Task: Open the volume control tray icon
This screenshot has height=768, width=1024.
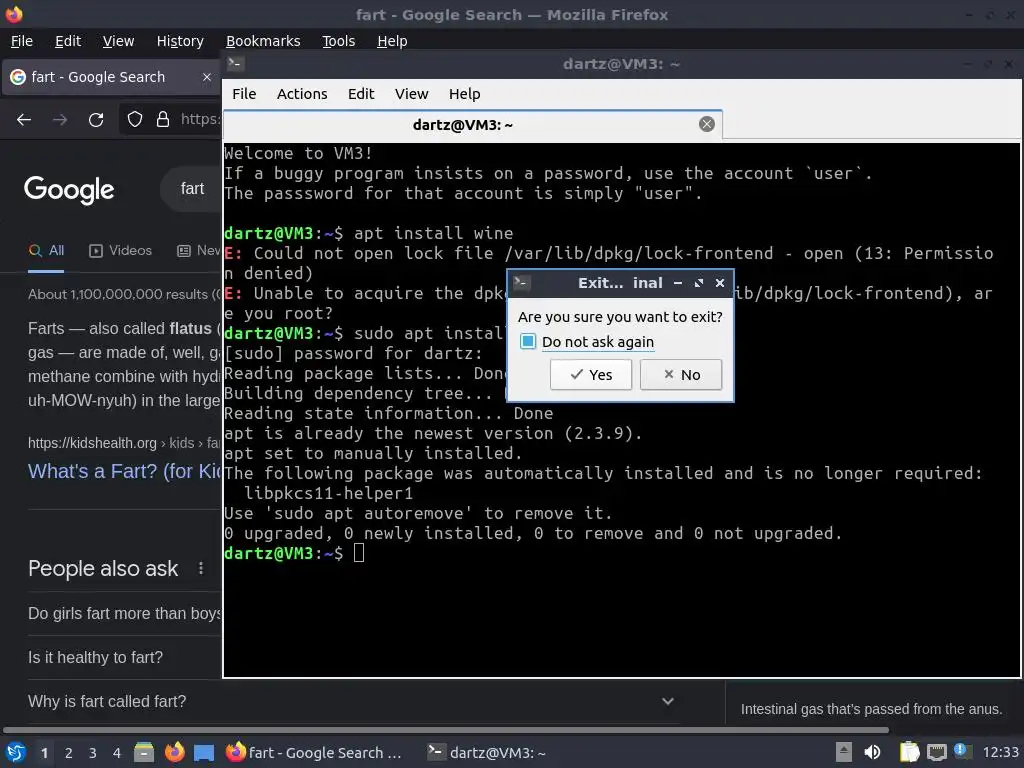Action: (872, 752)
